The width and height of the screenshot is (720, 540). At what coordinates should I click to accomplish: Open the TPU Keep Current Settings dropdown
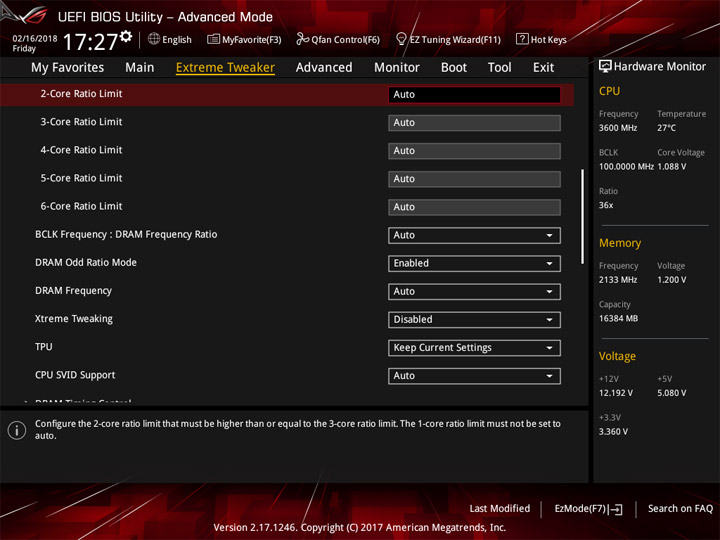coord(474,348)
